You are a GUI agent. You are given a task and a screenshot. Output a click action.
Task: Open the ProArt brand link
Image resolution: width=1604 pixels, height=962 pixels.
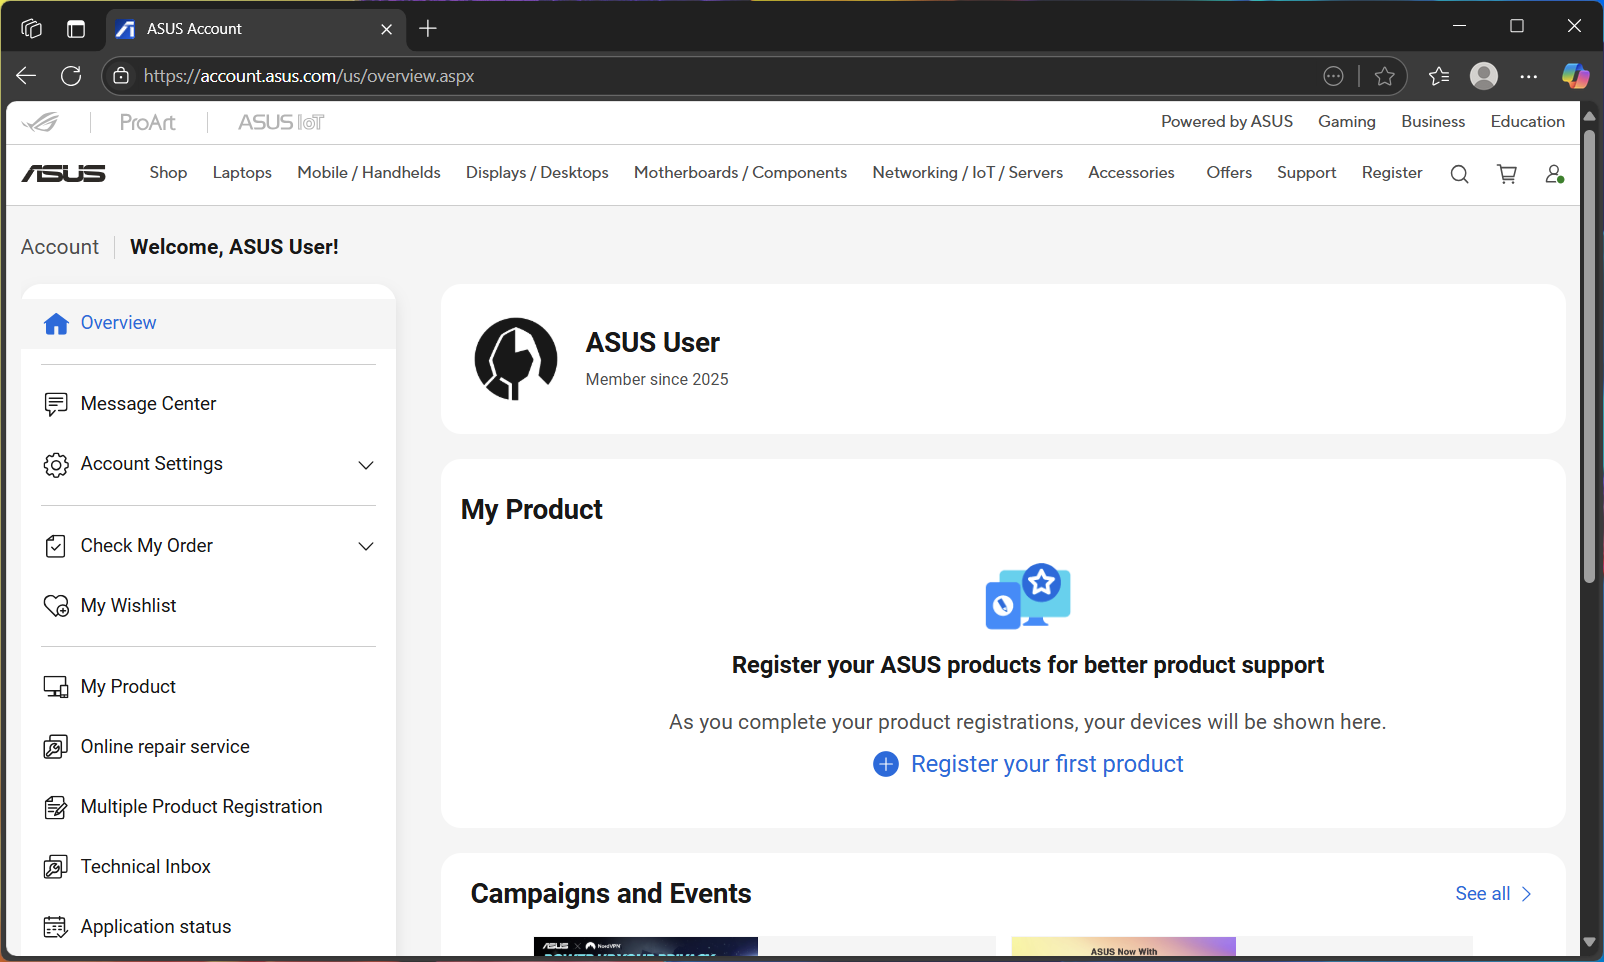[x=147, y=122]
